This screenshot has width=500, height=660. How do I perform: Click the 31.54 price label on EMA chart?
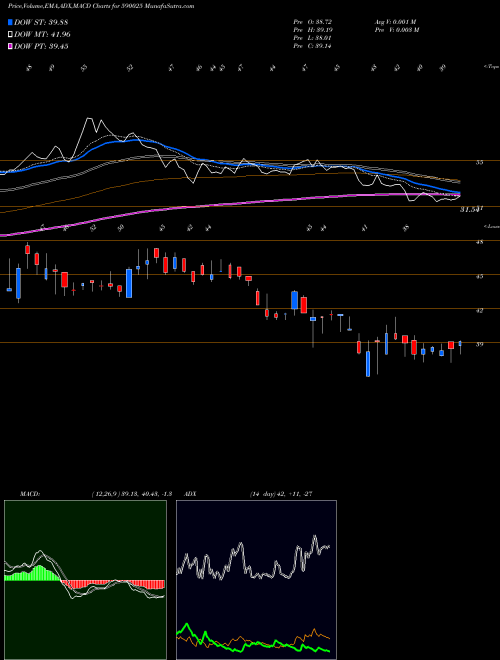[470, 209]
